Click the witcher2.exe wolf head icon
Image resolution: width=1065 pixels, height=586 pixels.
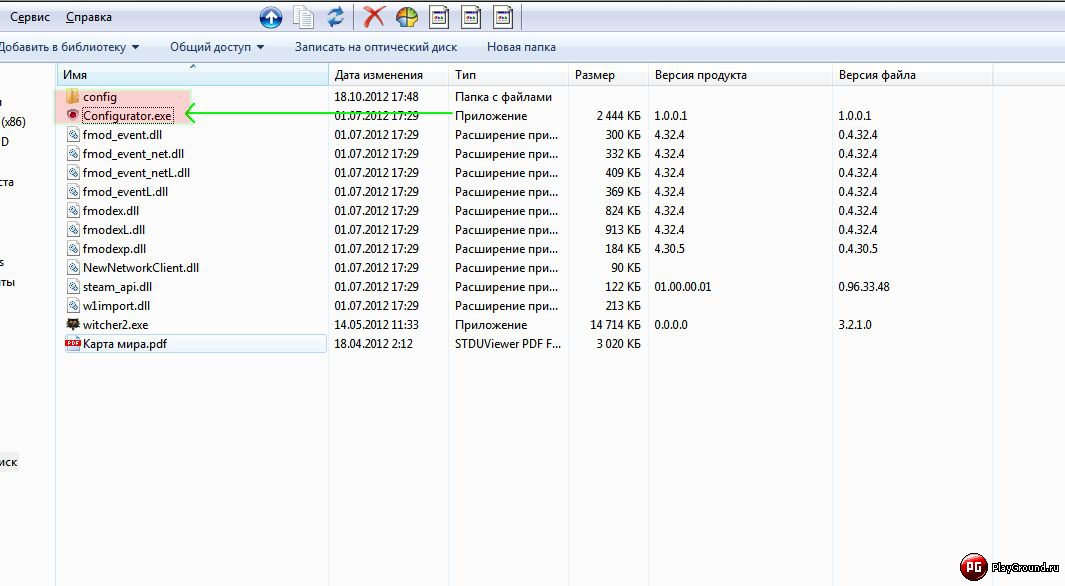point(73,324)
